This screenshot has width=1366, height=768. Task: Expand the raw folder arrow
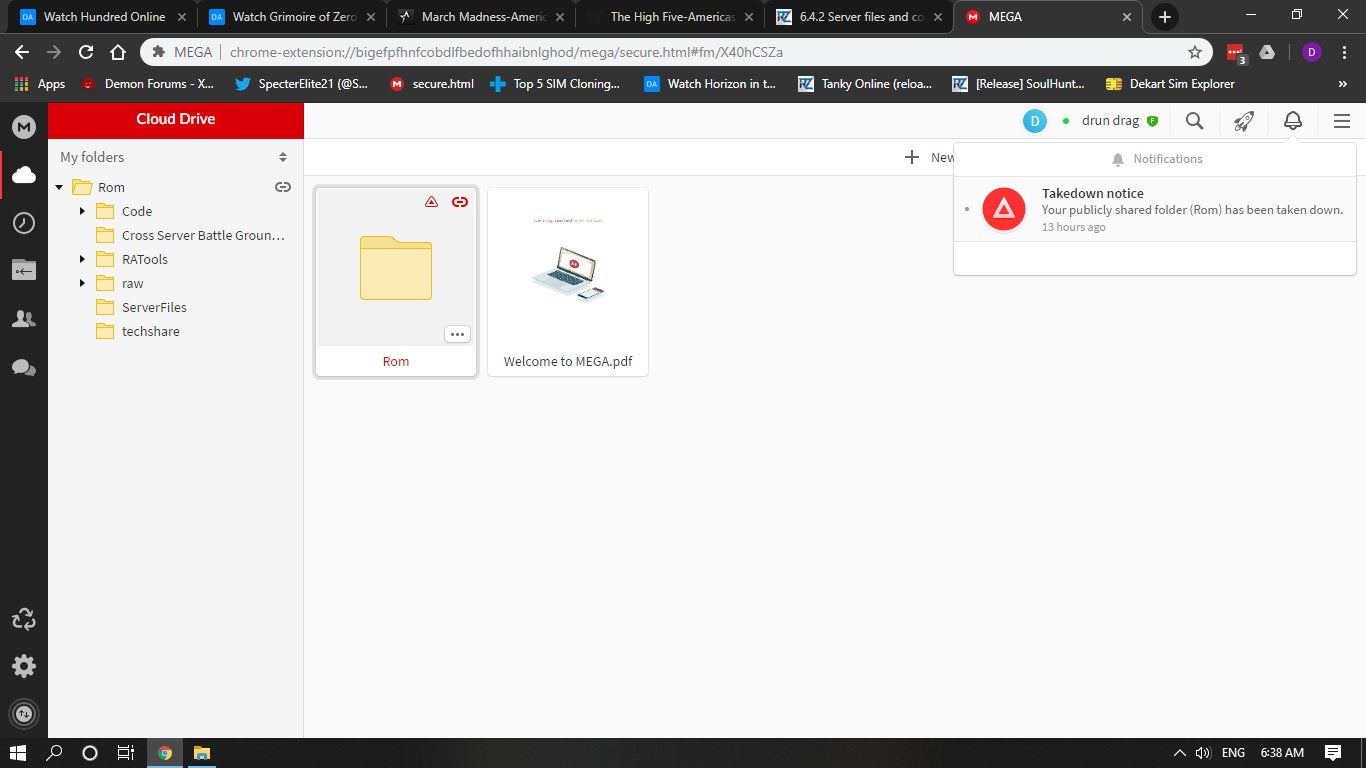(83, 283)
